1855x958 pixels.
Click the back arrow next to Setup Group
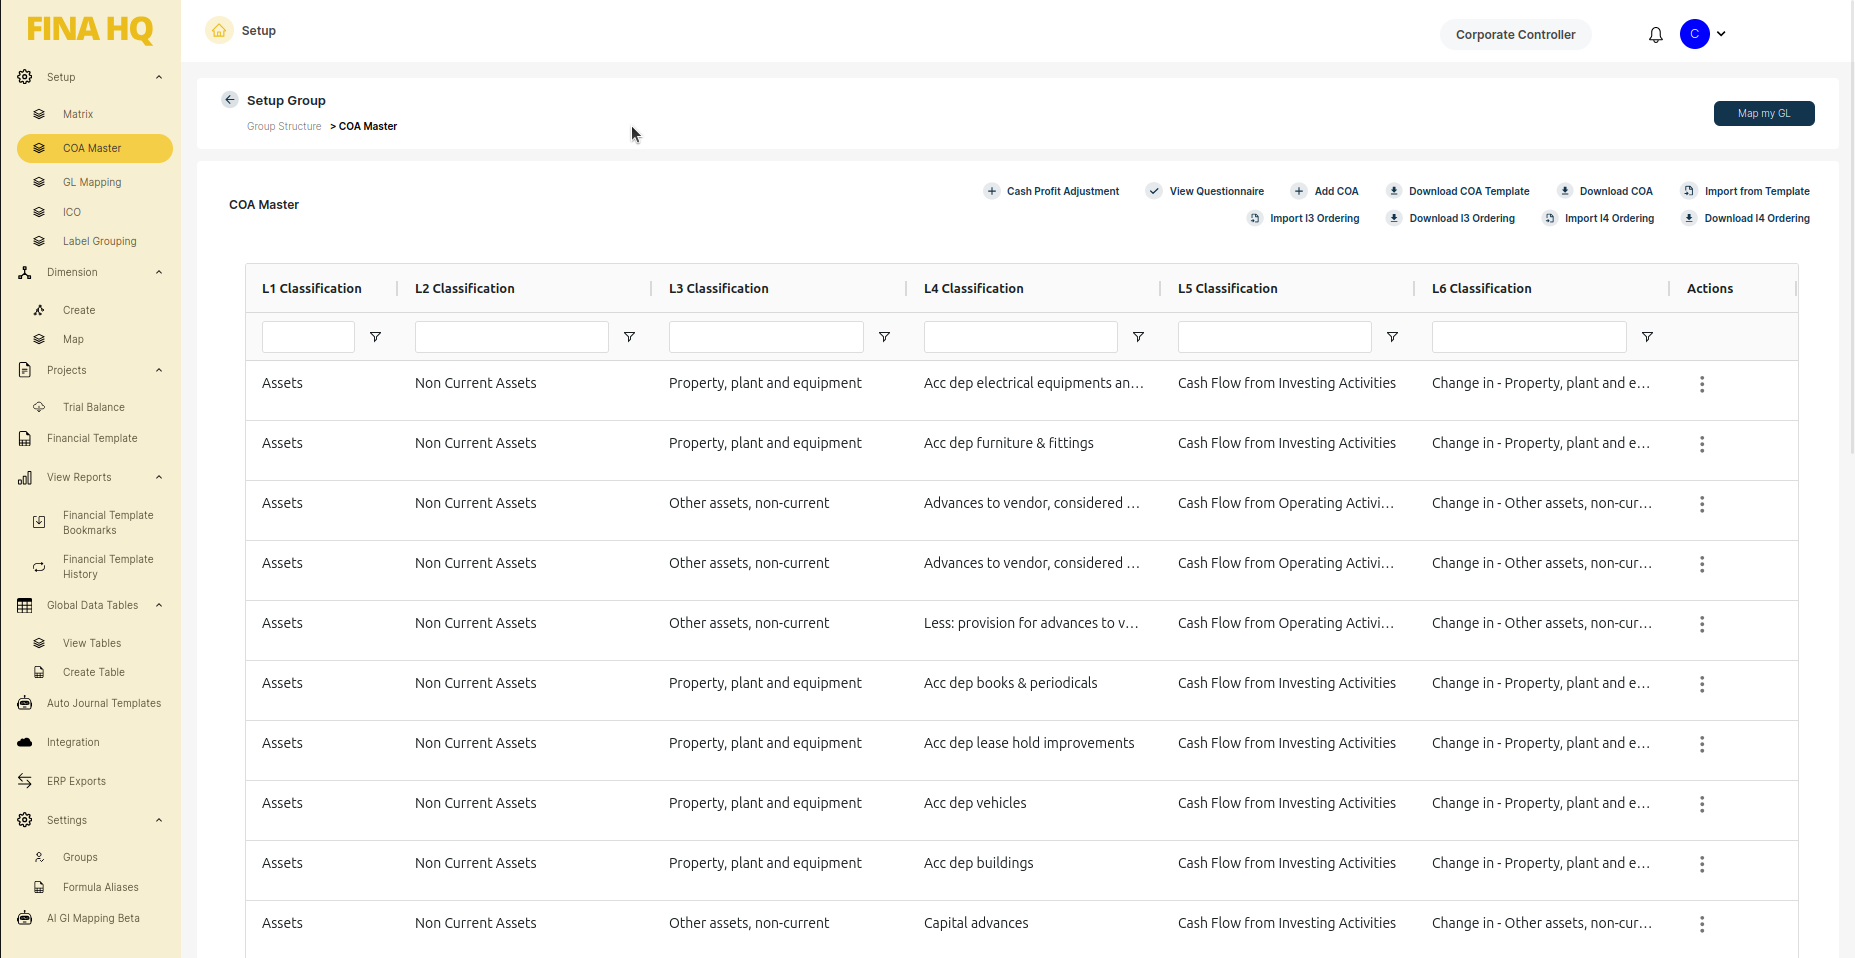230,100
